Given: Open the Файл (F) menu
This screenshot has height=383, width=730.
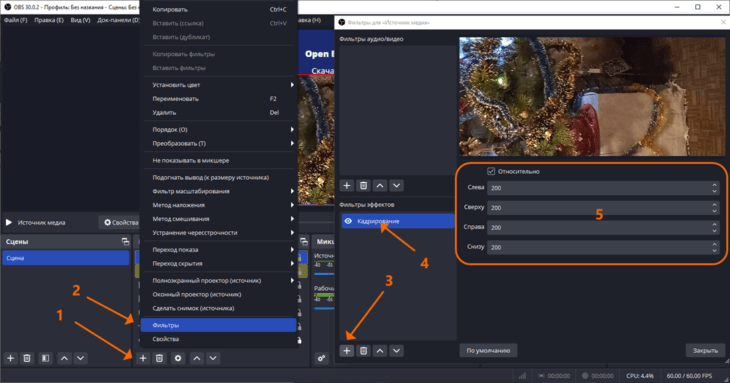Looking at the screenshot, I should click(15, 20).
